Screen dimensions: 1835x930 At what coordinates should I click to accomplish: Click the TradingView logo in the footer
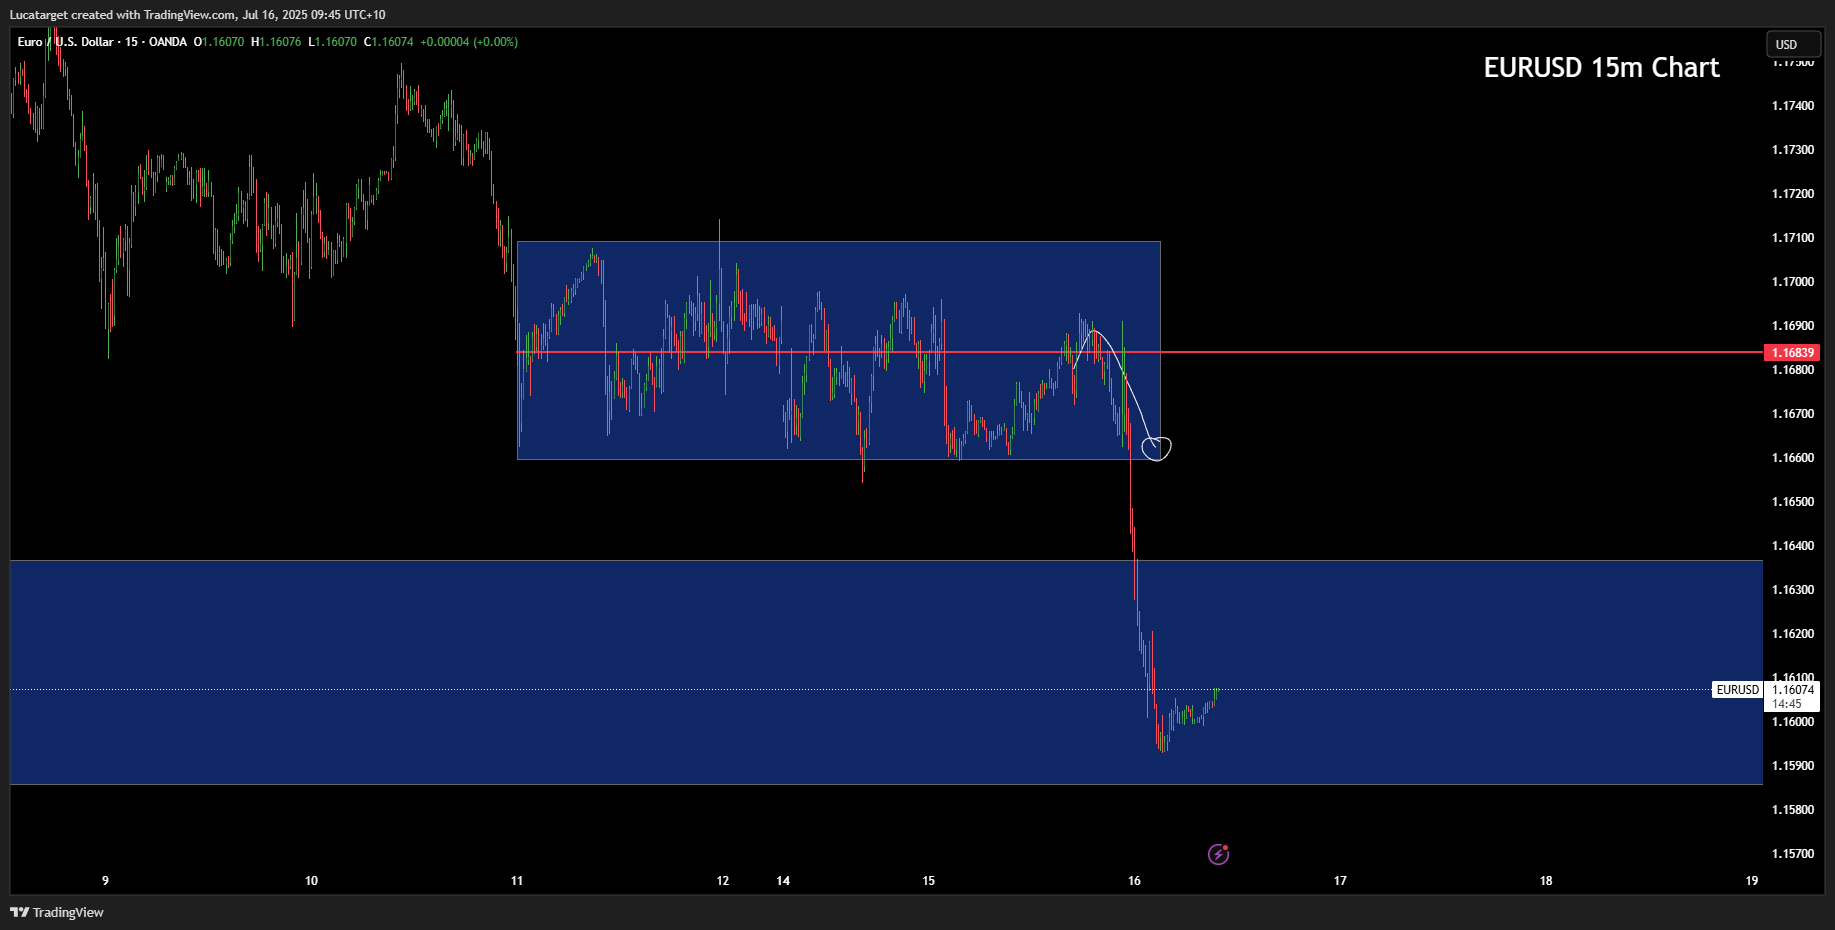[57, 912]
